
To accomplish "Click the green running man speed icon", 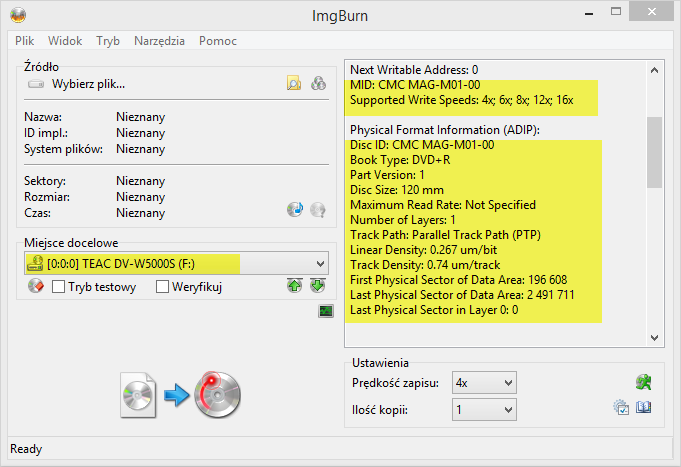I will coord(643,382).
